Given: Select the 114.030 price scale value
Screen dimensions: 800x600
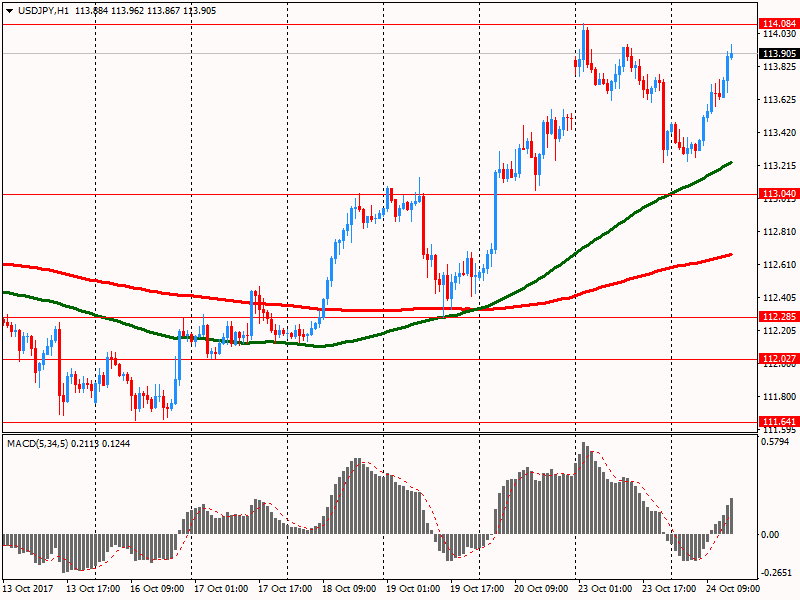Looking at the screenshot, I should pos(779,34).
